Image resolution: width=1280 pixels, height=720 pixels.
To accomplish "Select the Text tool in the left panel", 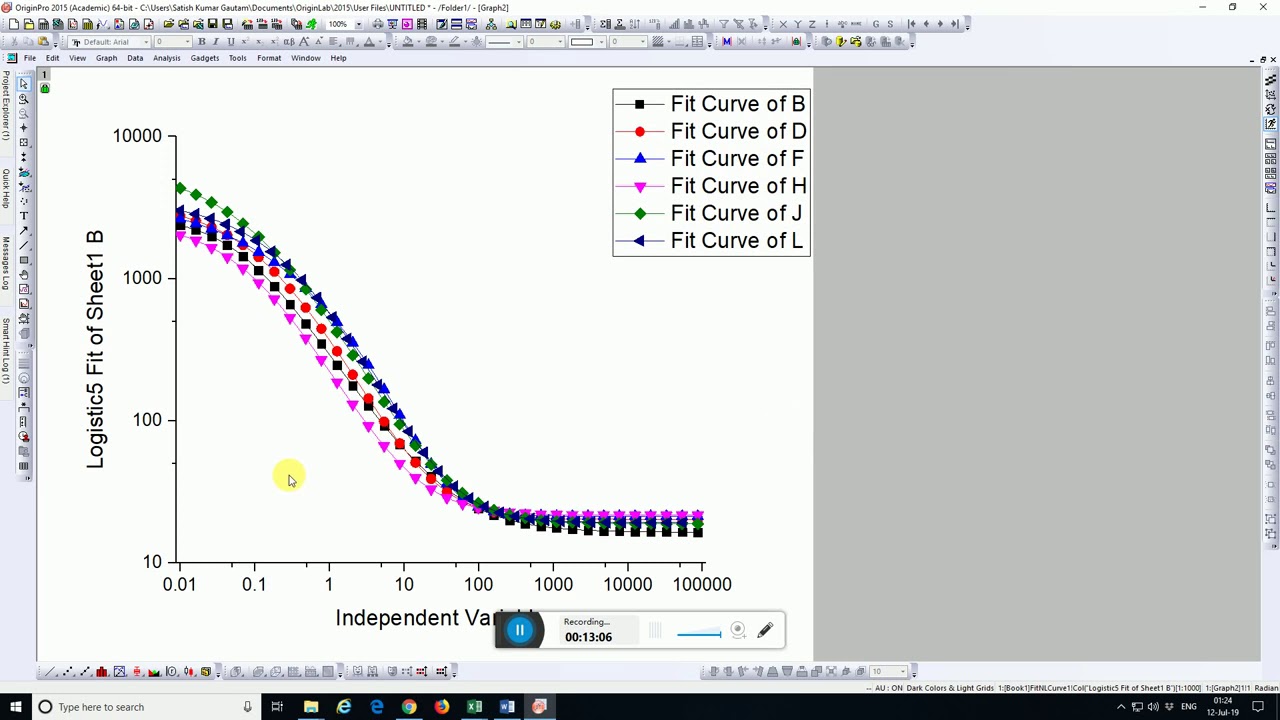I will pyautogui.click(x=24, y=216).
